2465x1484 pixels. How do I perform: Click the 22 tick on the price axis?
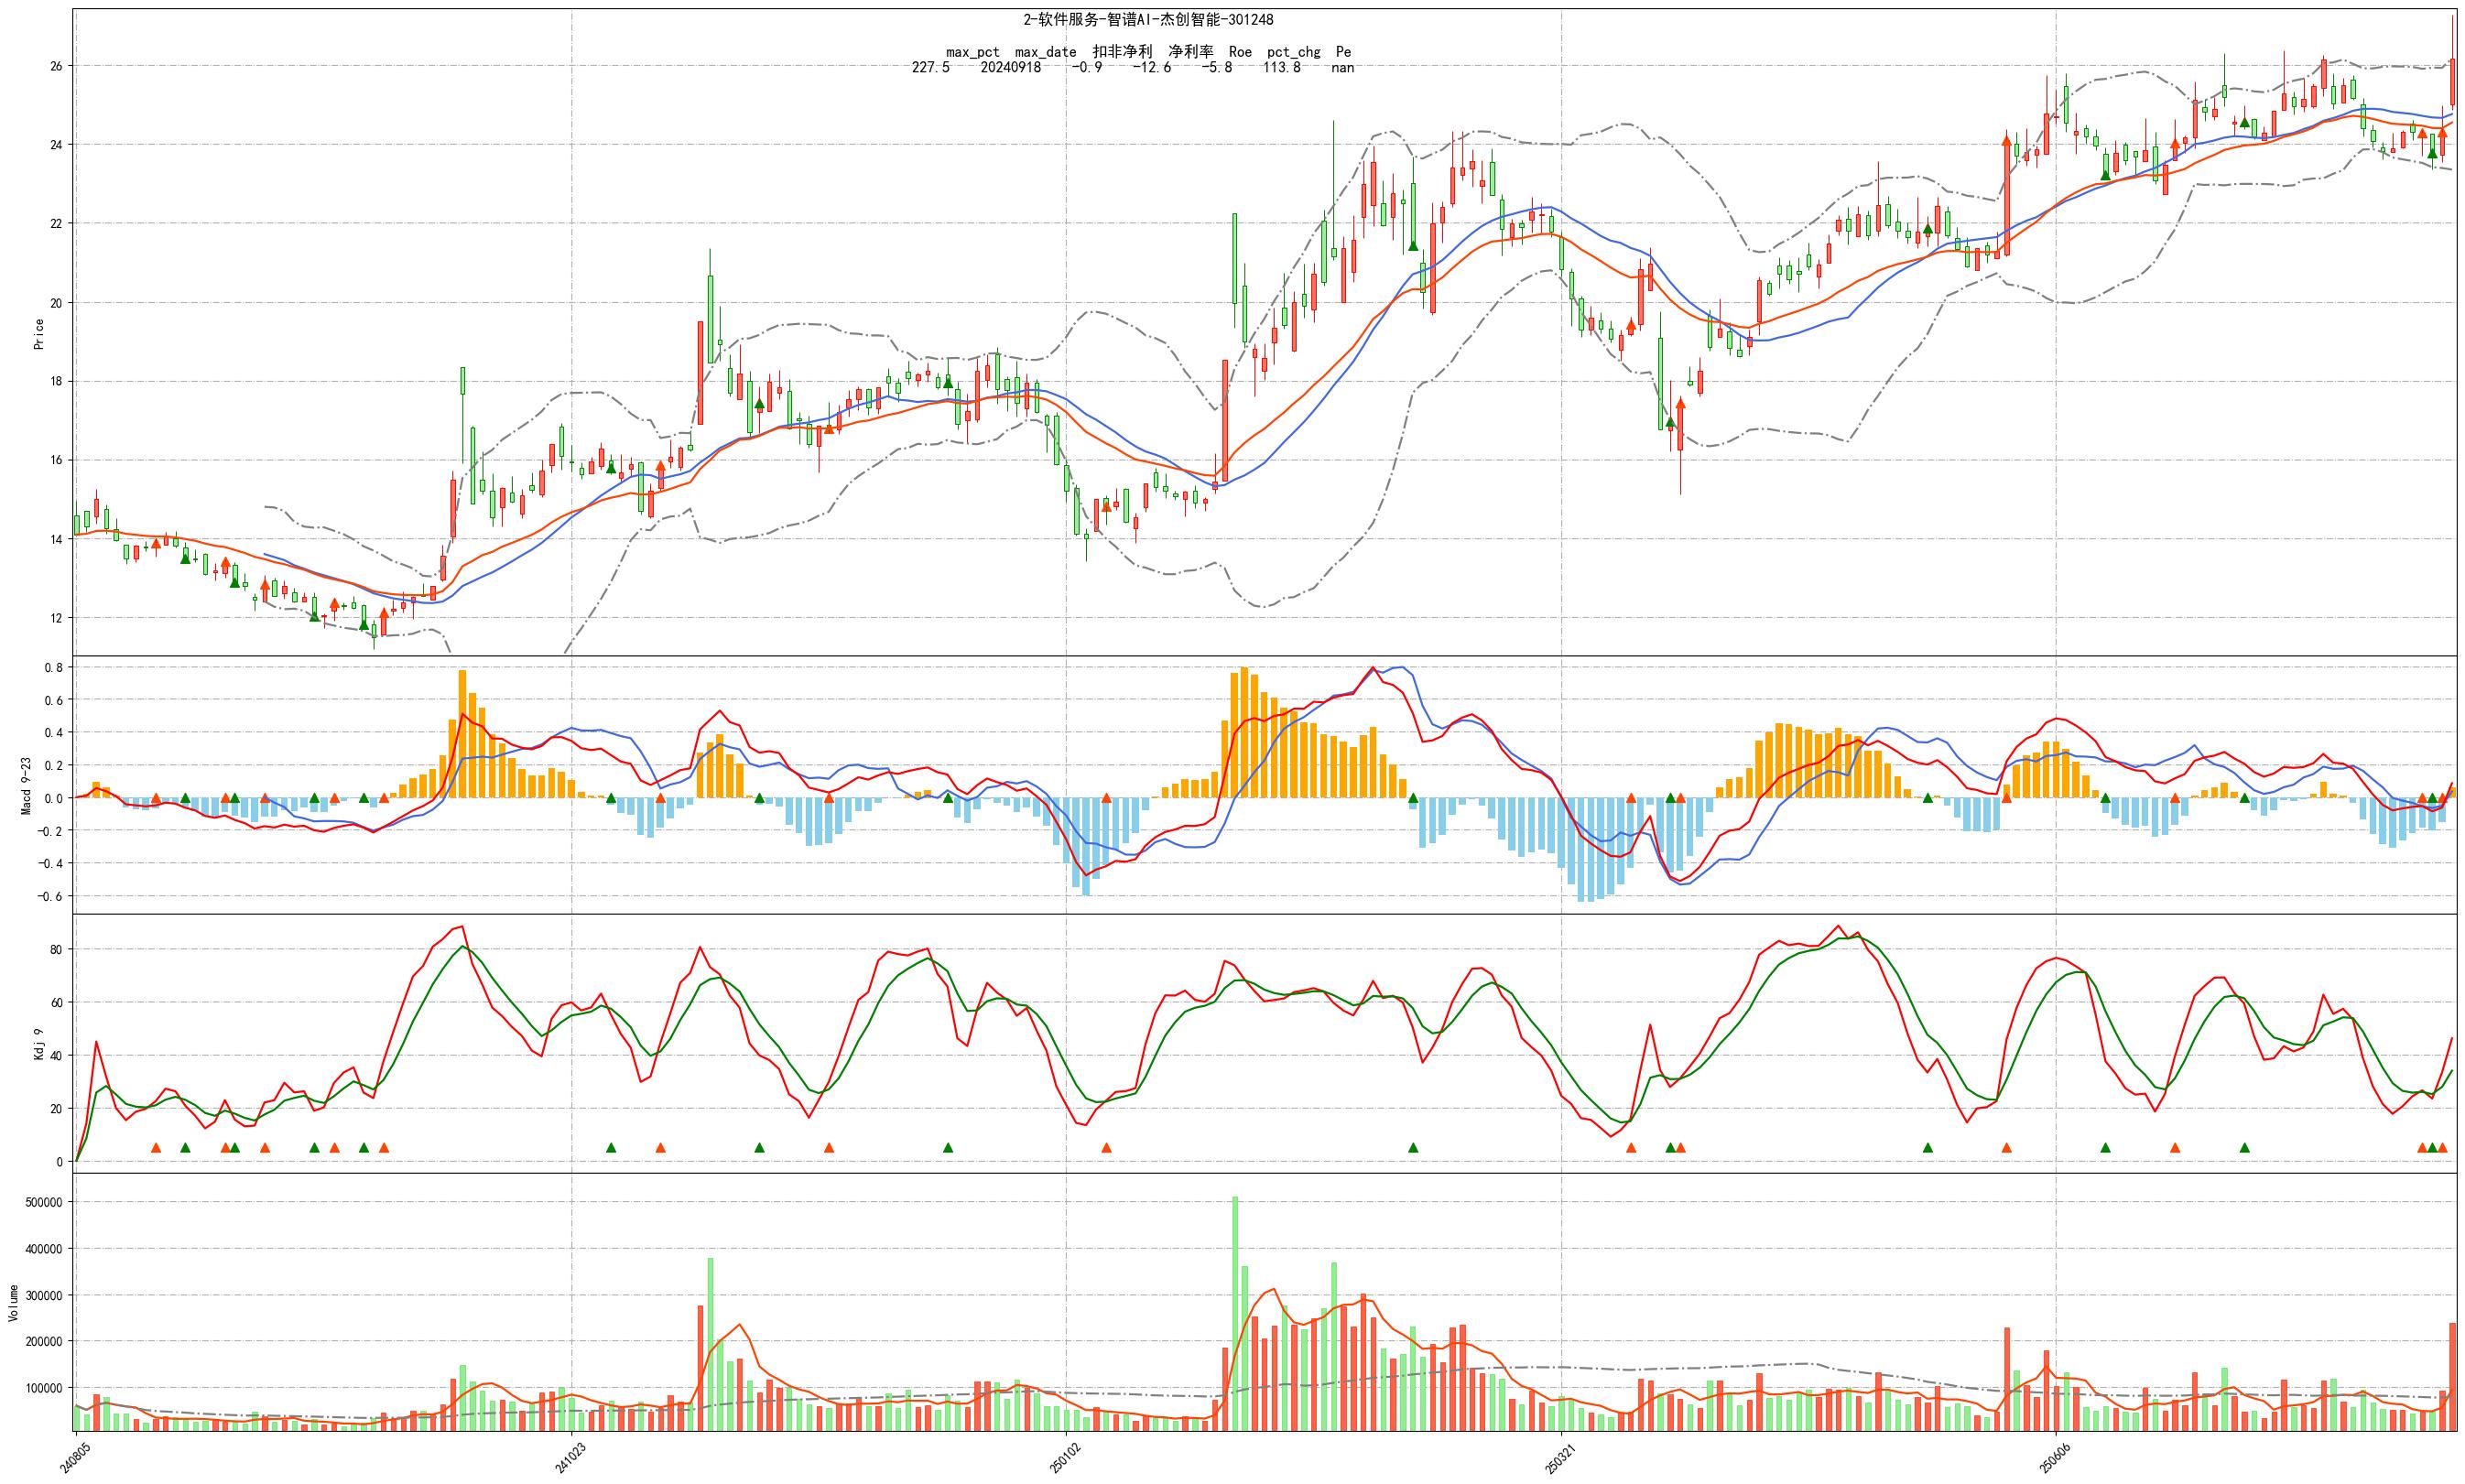tap(56, 224)
